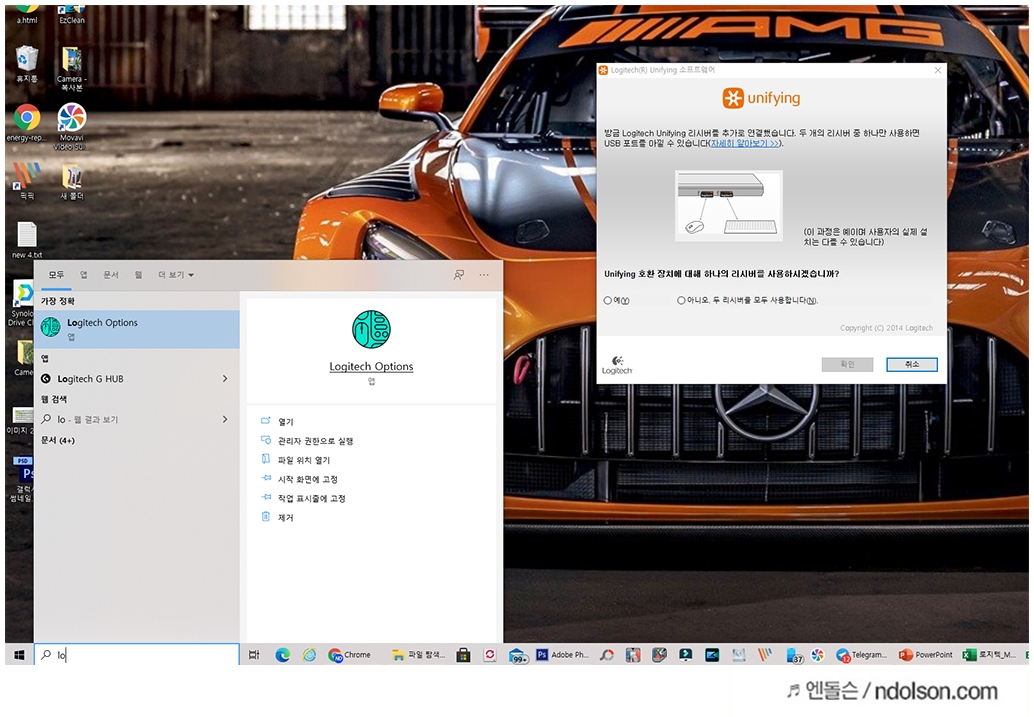
Task: Click 취소 button in Unifying dialog
Action: (x=911, y=365)
